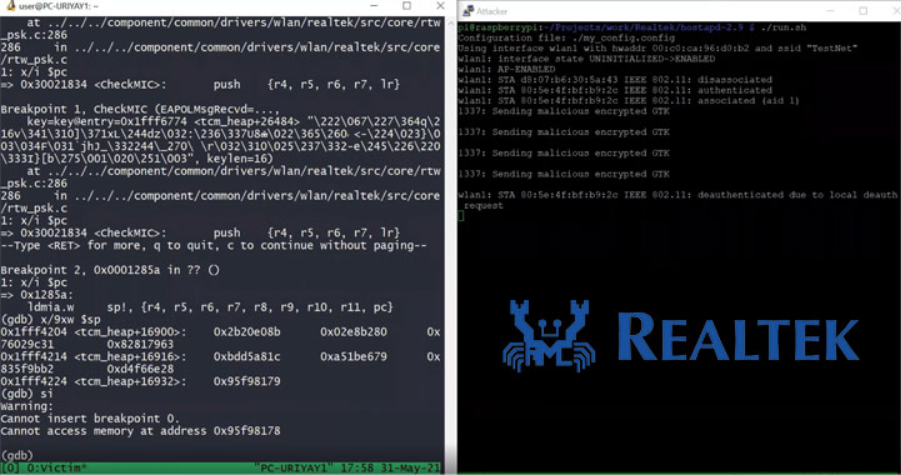Click 'Warning:' line in gdb output
Viewport: 901px width, 475px height.
tap(26, 406)
